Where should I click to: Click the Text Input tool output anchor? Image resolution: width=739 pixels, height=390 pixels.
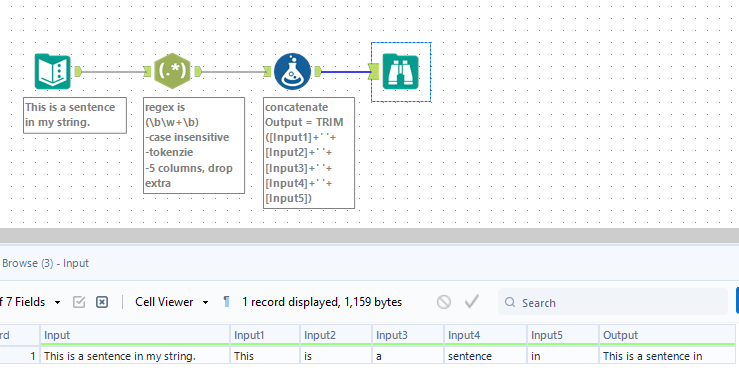pos(78,72)
